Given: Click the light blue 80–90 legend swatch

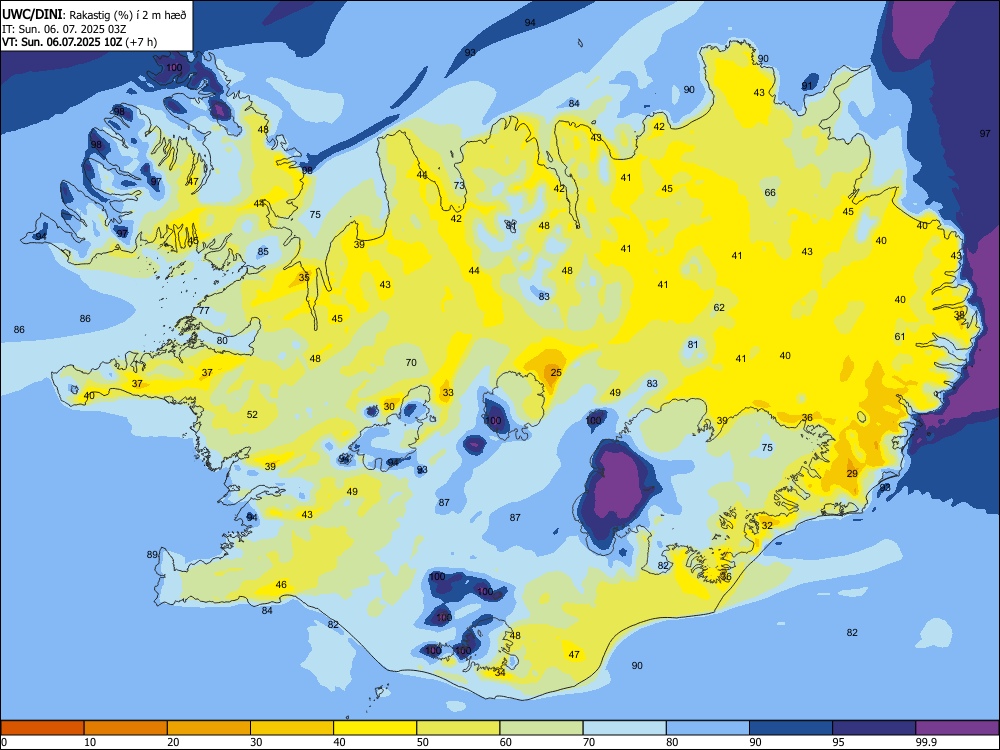Looking at the screenshot, I should 708,728.
